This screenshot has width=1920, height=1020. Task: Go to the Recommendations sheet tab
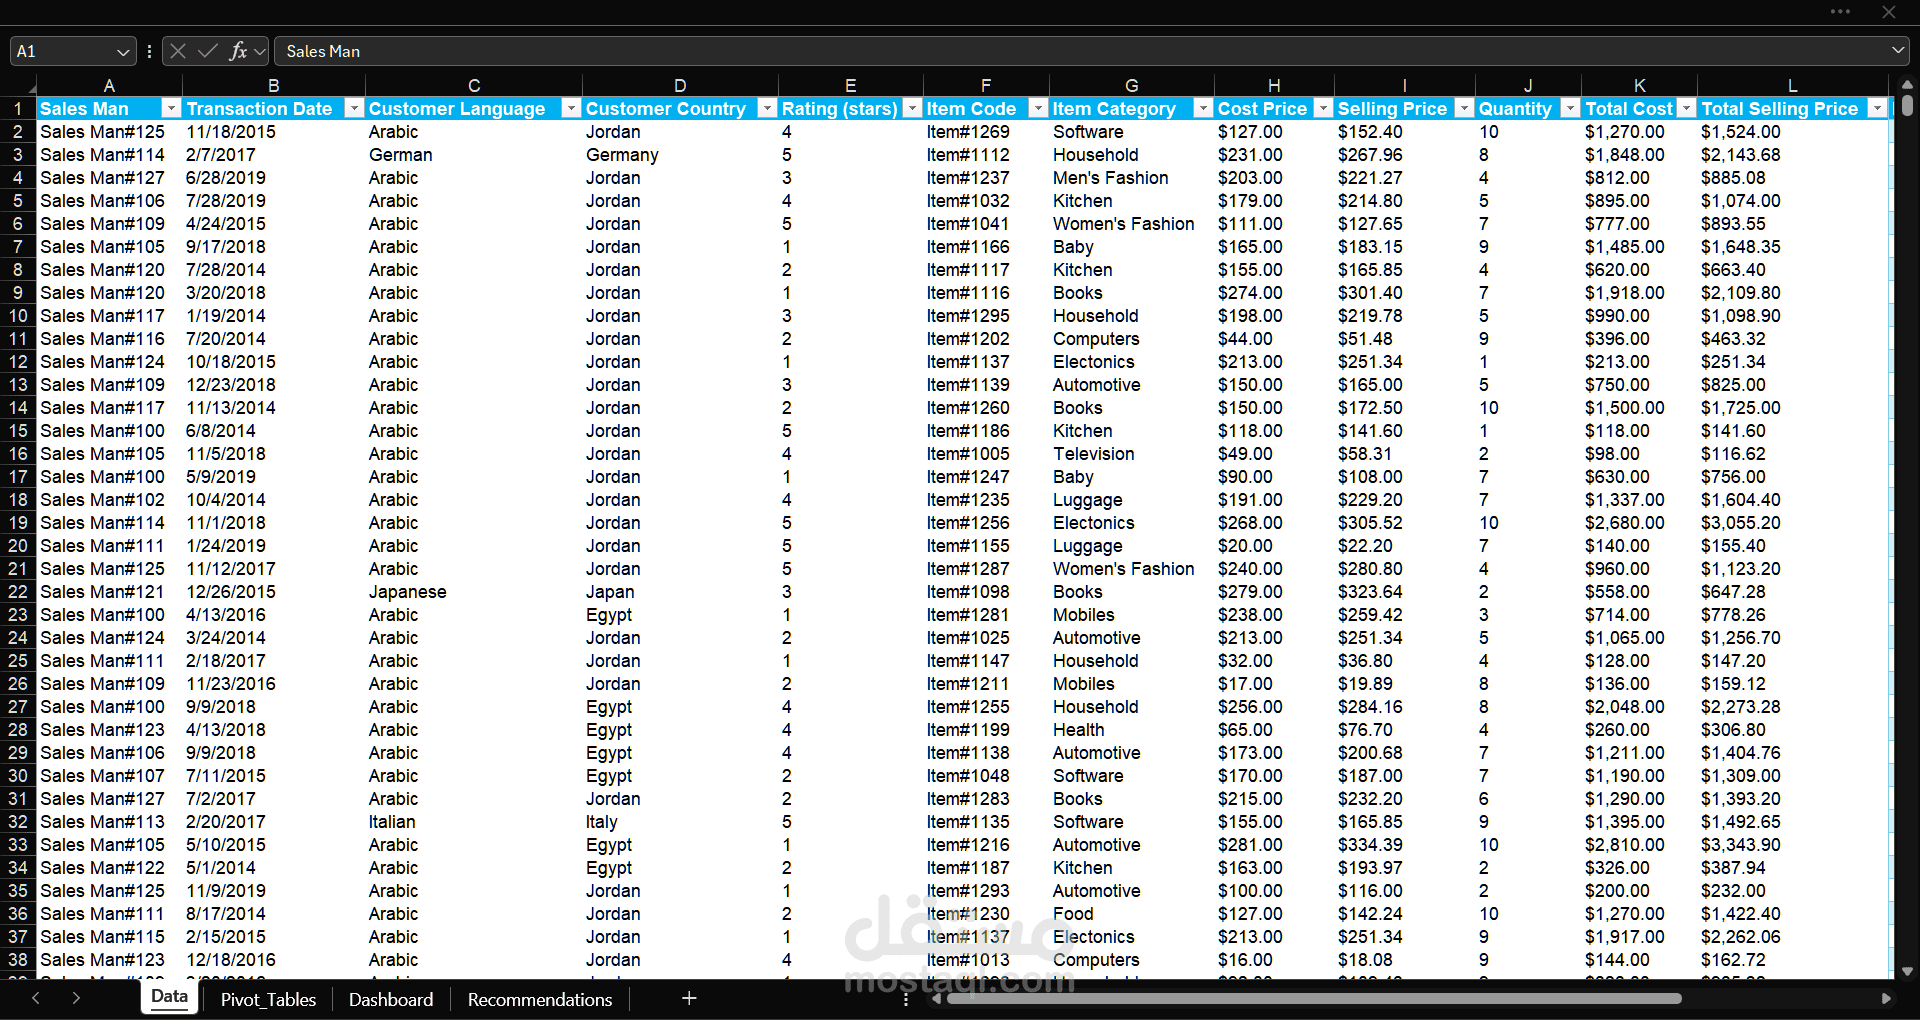[540, 999]
